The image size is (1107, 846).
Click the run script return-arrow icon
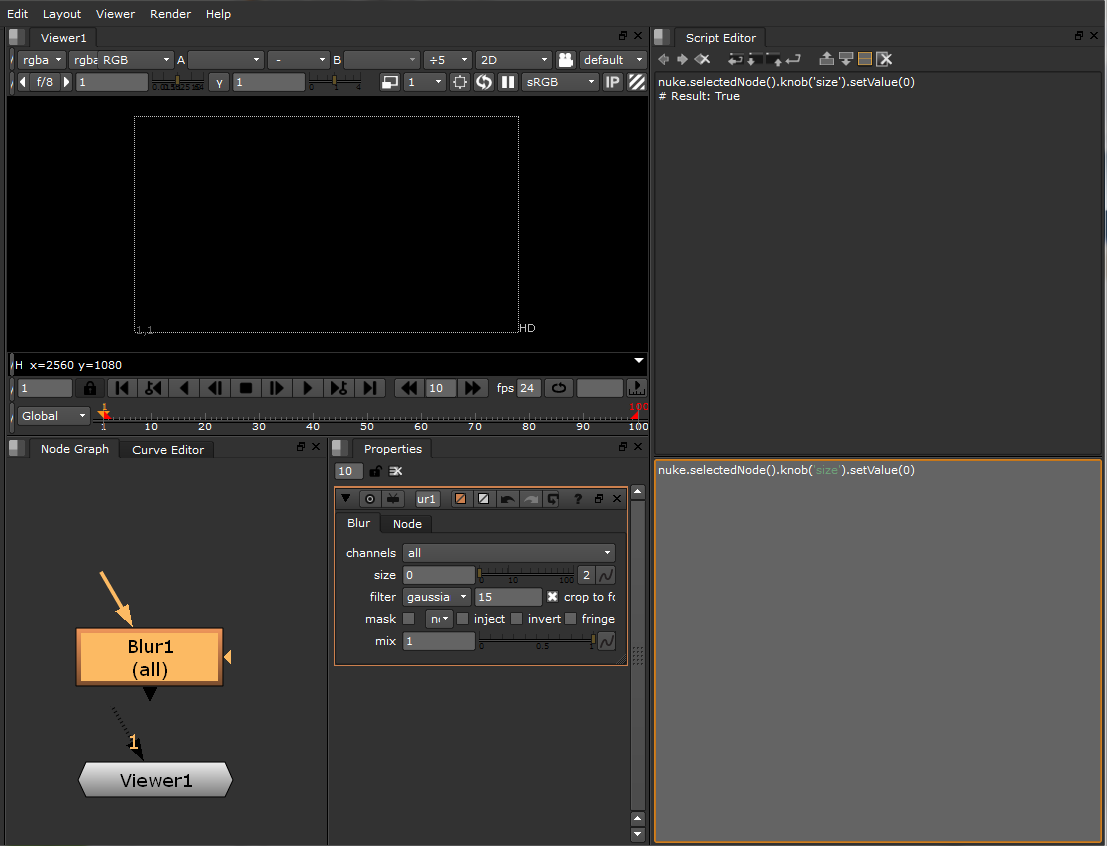click(793, 59)
